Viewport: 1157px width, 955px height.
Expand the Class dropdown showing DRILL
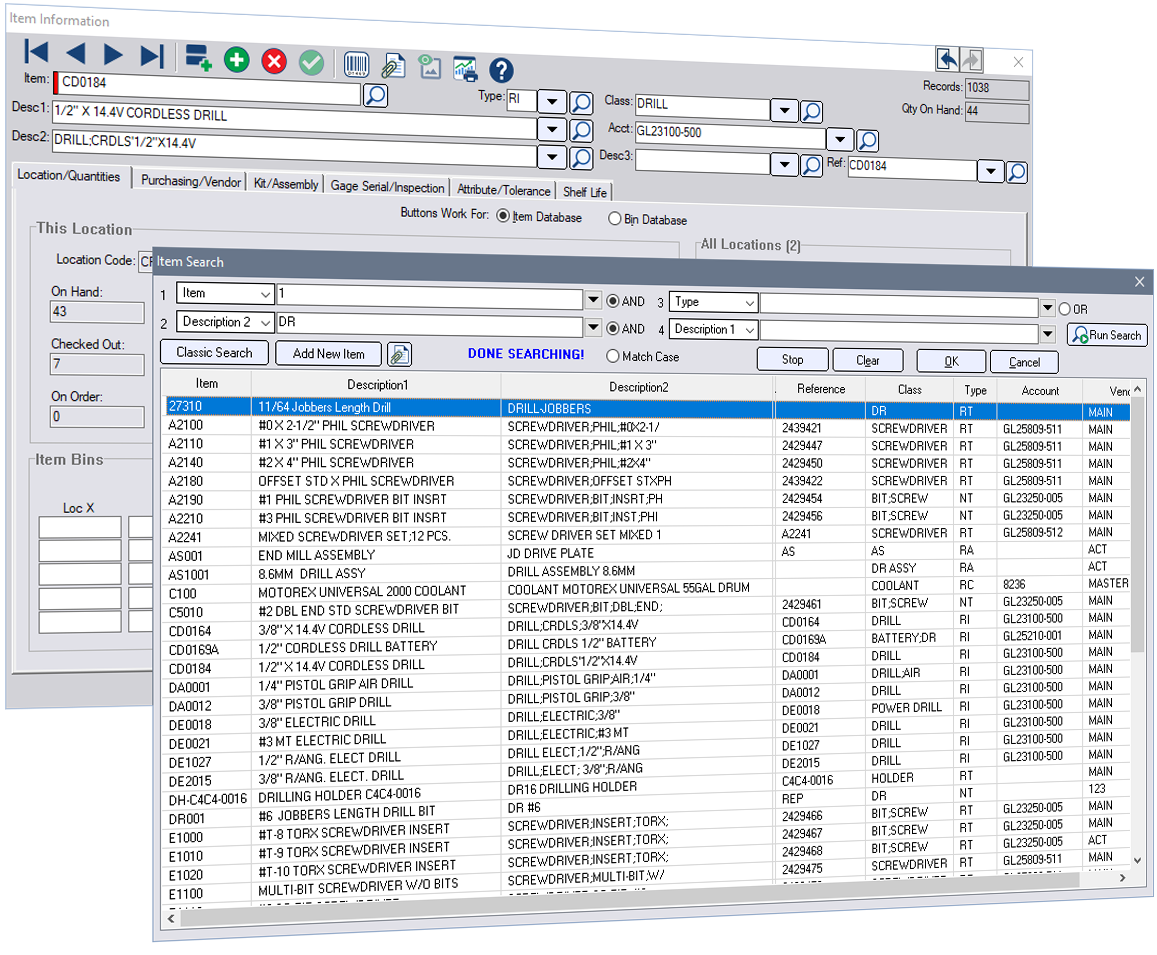[785, 111]
